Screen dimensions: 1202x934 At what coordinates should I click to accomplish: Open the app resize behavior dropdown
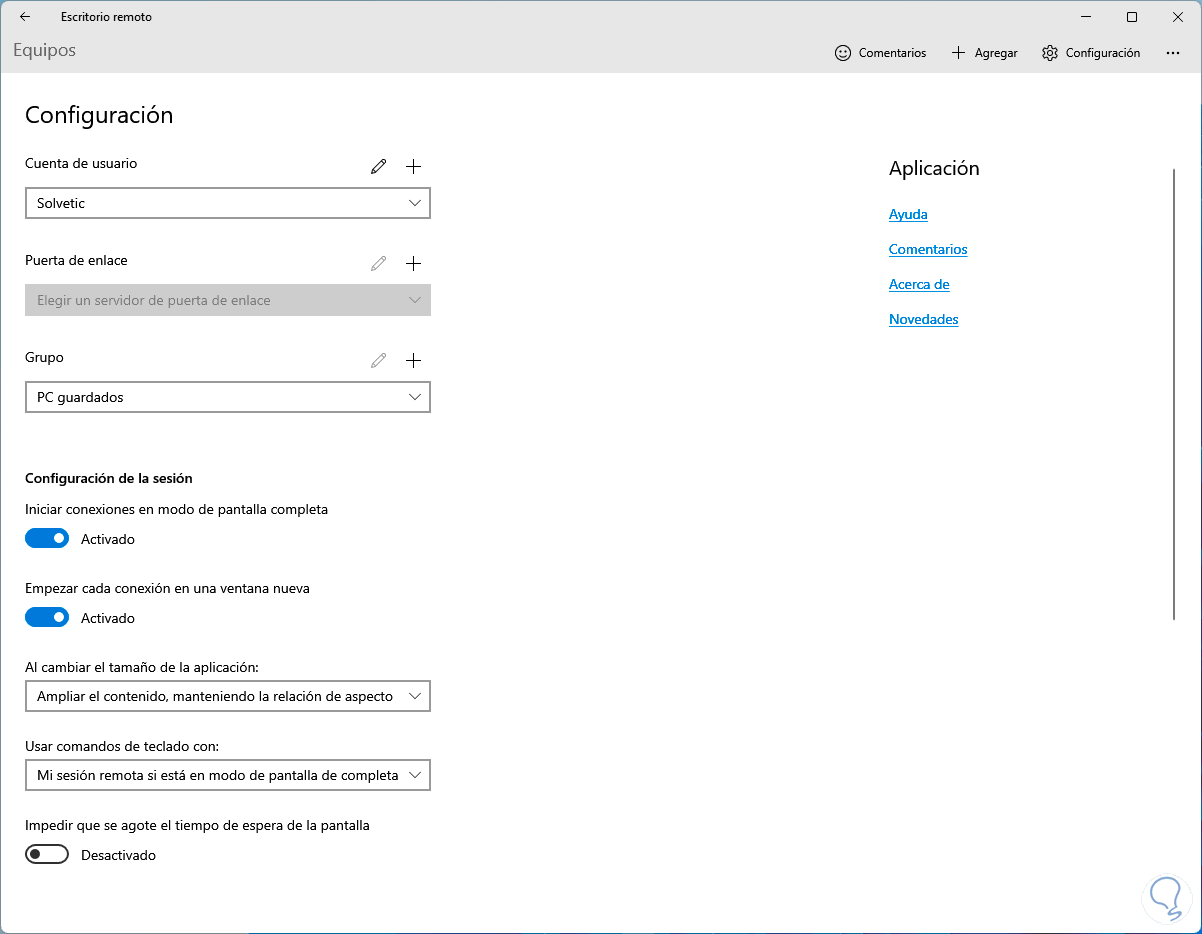(x=228, y=696)
